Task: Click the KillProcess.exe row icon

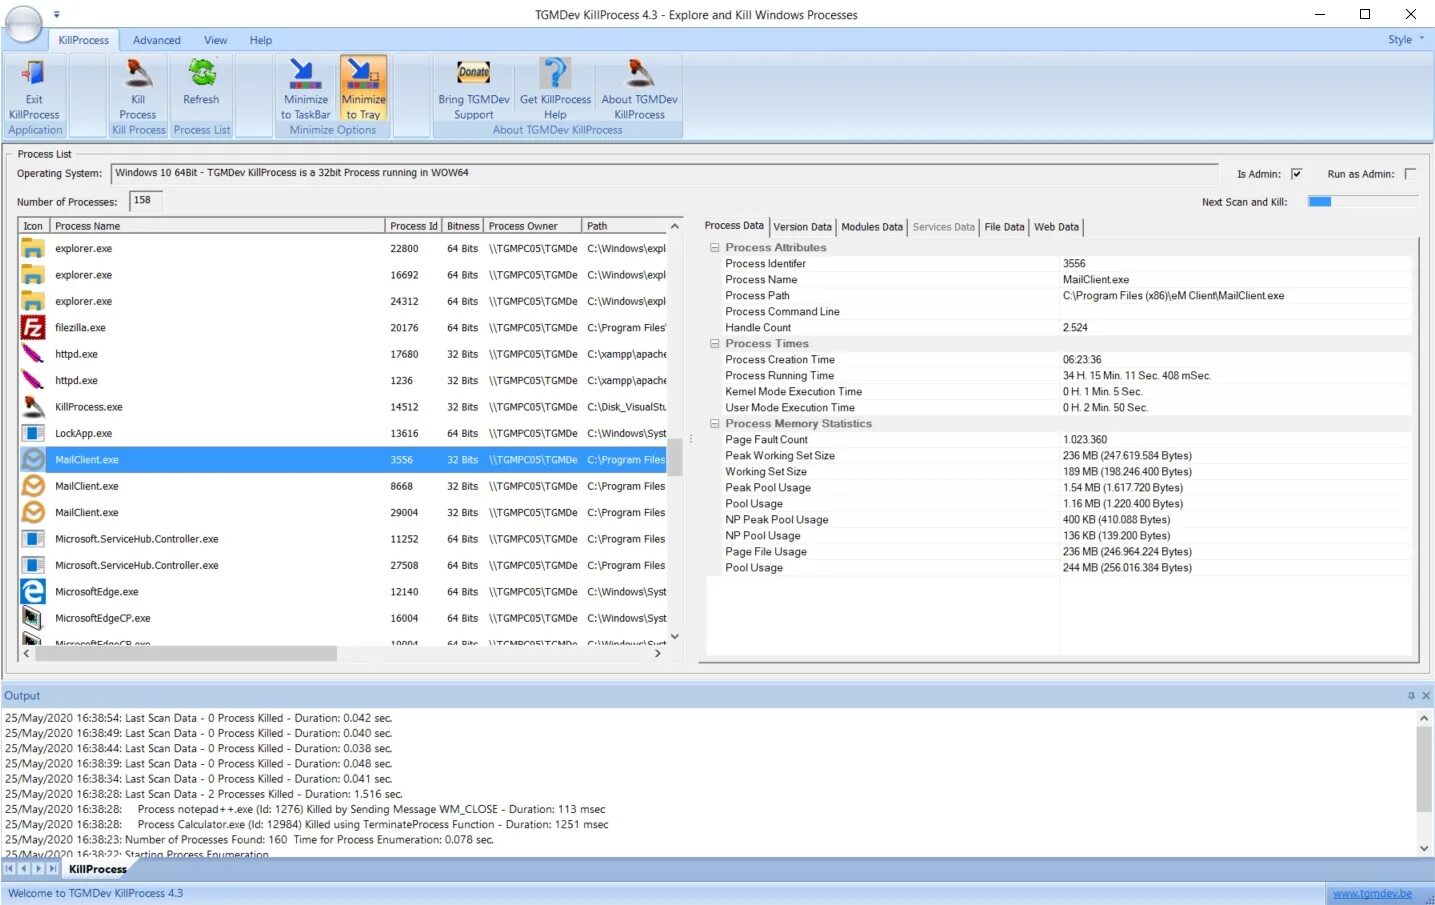Action: [x=33, y=407]
